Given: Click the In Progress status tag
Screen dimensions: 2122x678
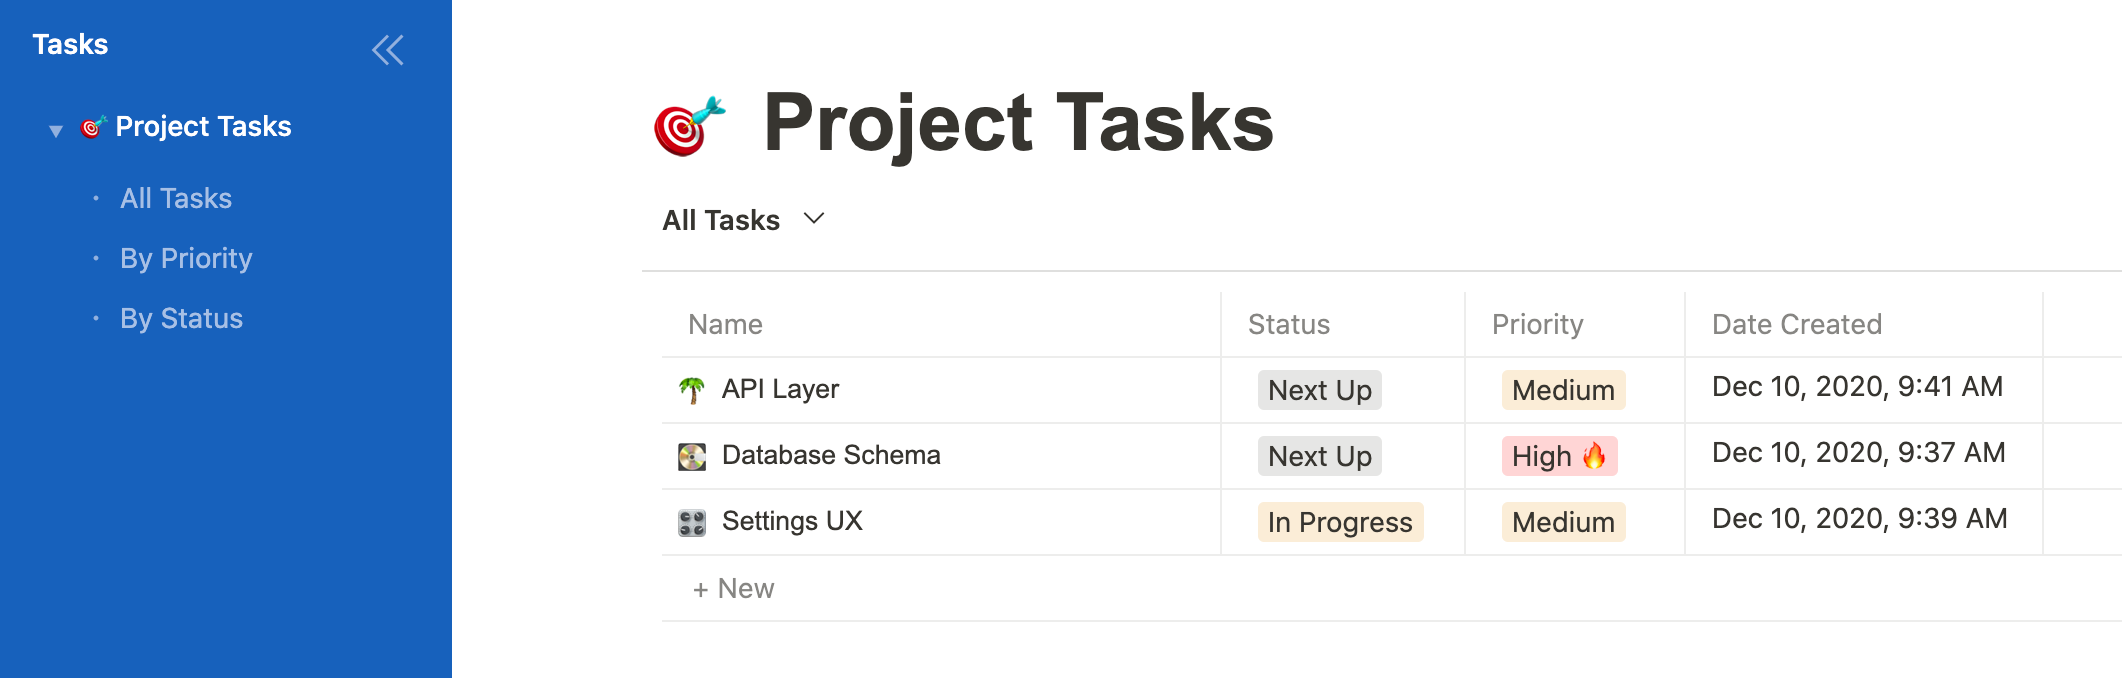Looking at the screenshot, I should click(x=1339, y=522).
